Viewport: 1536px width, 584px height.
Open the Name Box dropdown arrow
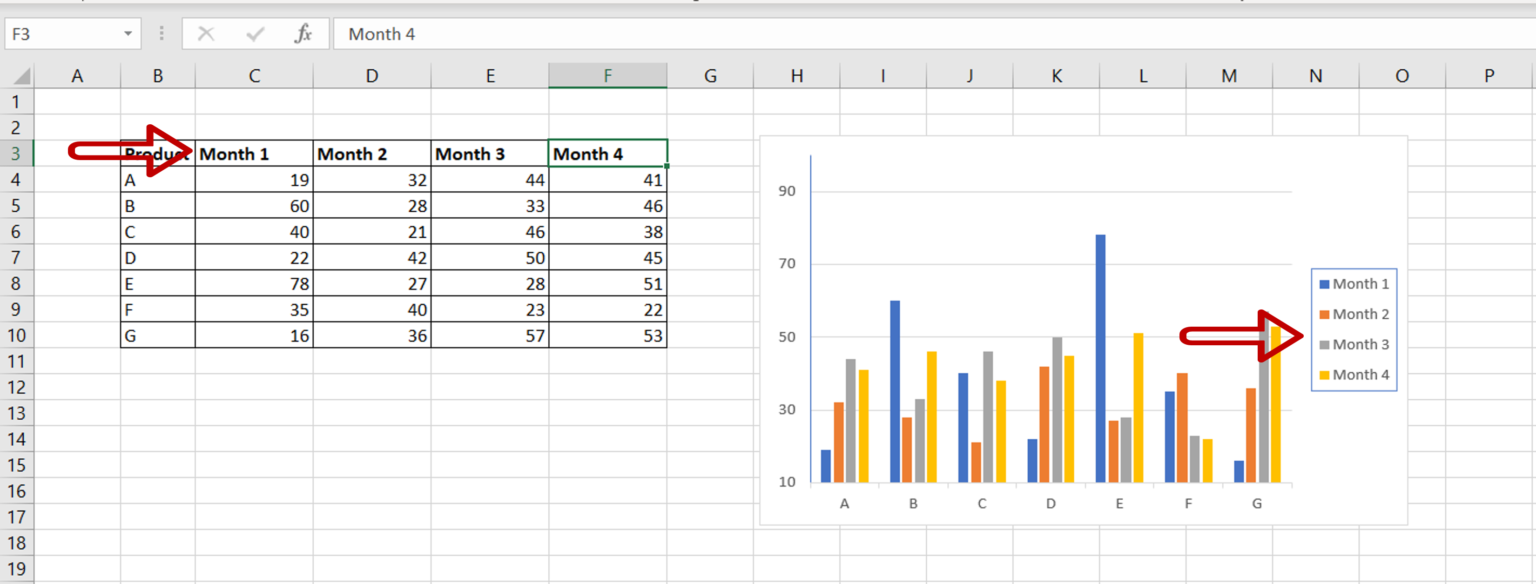click(x=127, y=33)
